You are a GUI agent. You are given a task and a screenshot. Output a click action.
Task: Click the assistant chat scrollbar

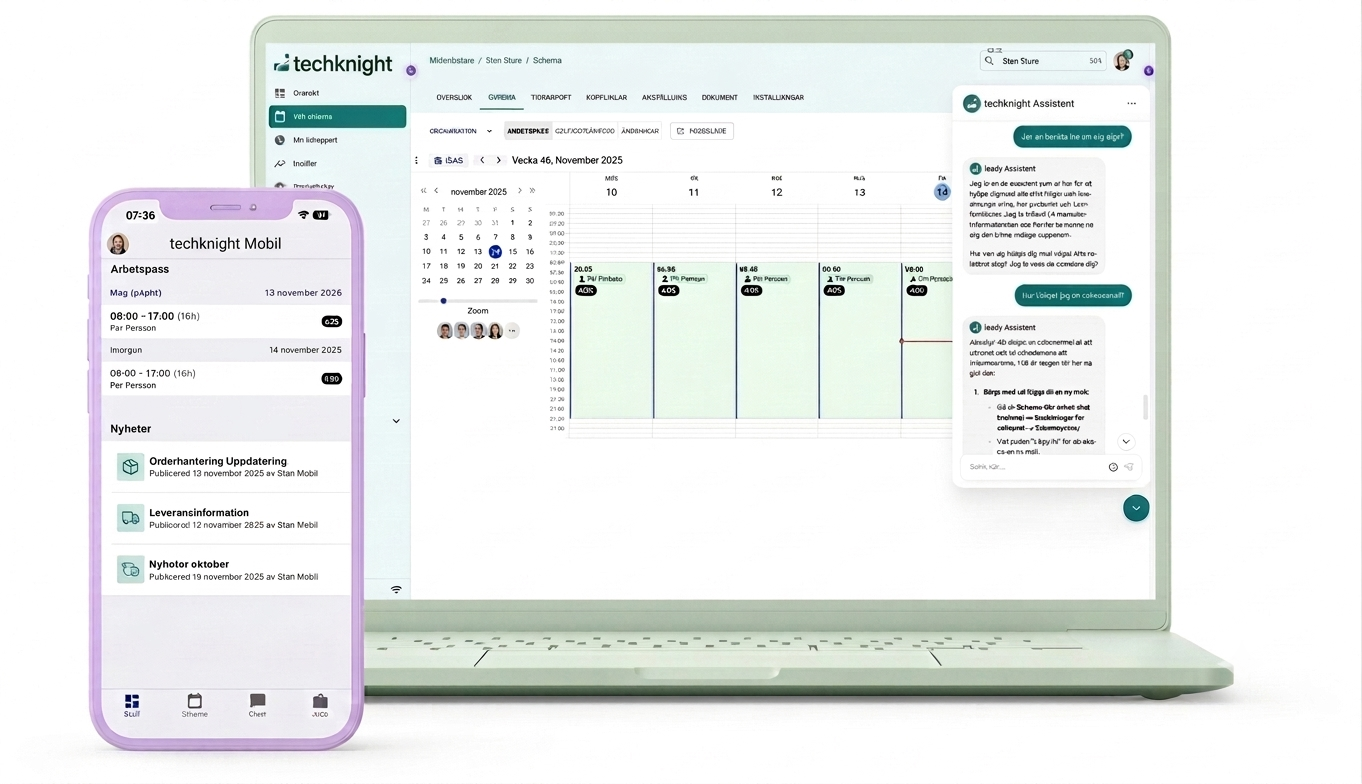1145,407
